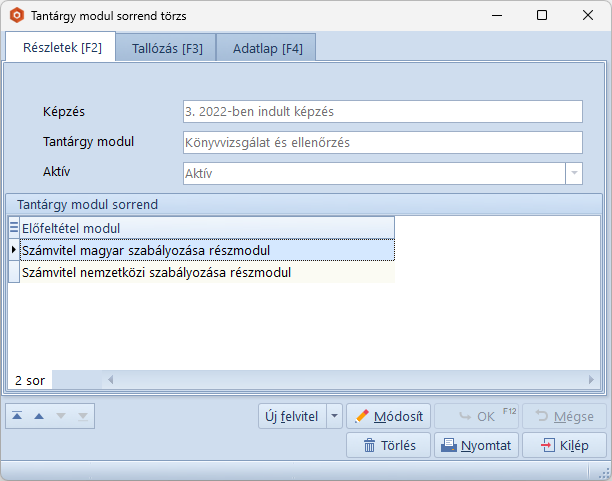
Task: Switch to the Tallózás [F3] tab
Action: click(167, 48)
